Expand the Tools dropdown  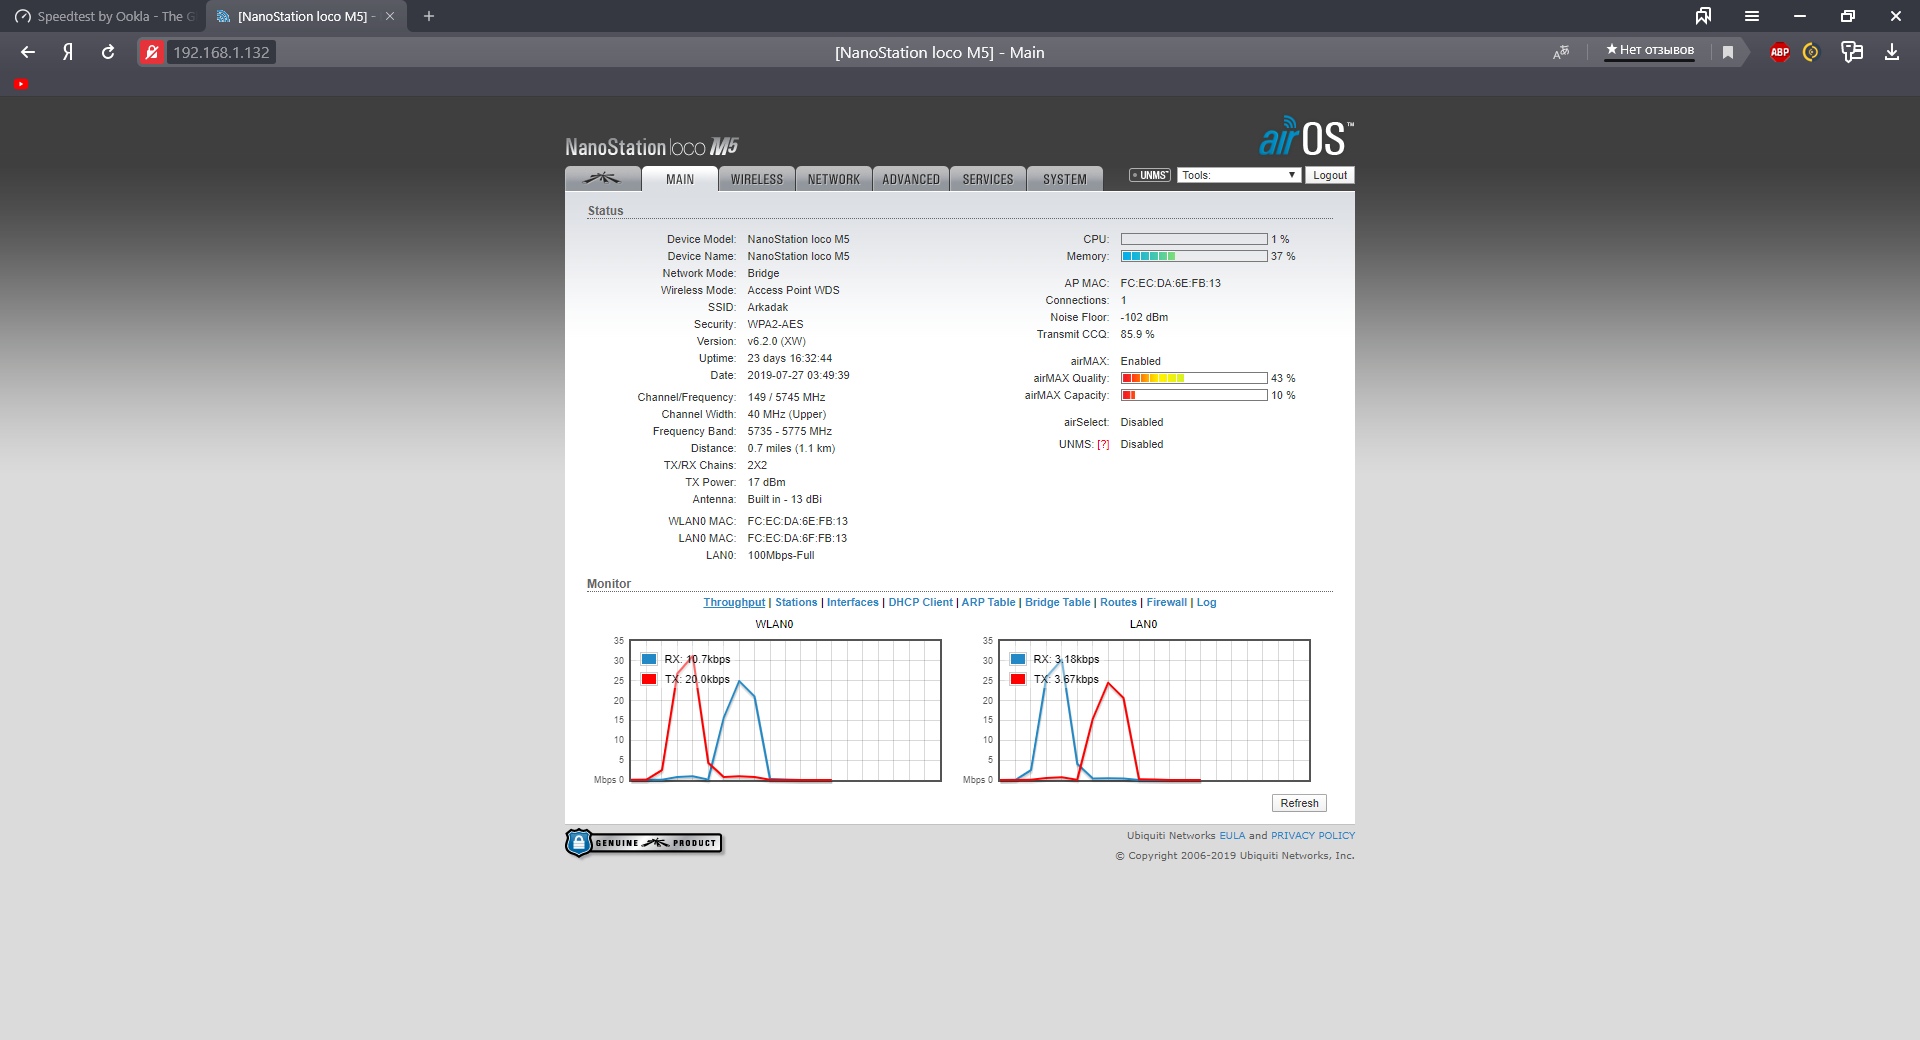pos(1239,175)
